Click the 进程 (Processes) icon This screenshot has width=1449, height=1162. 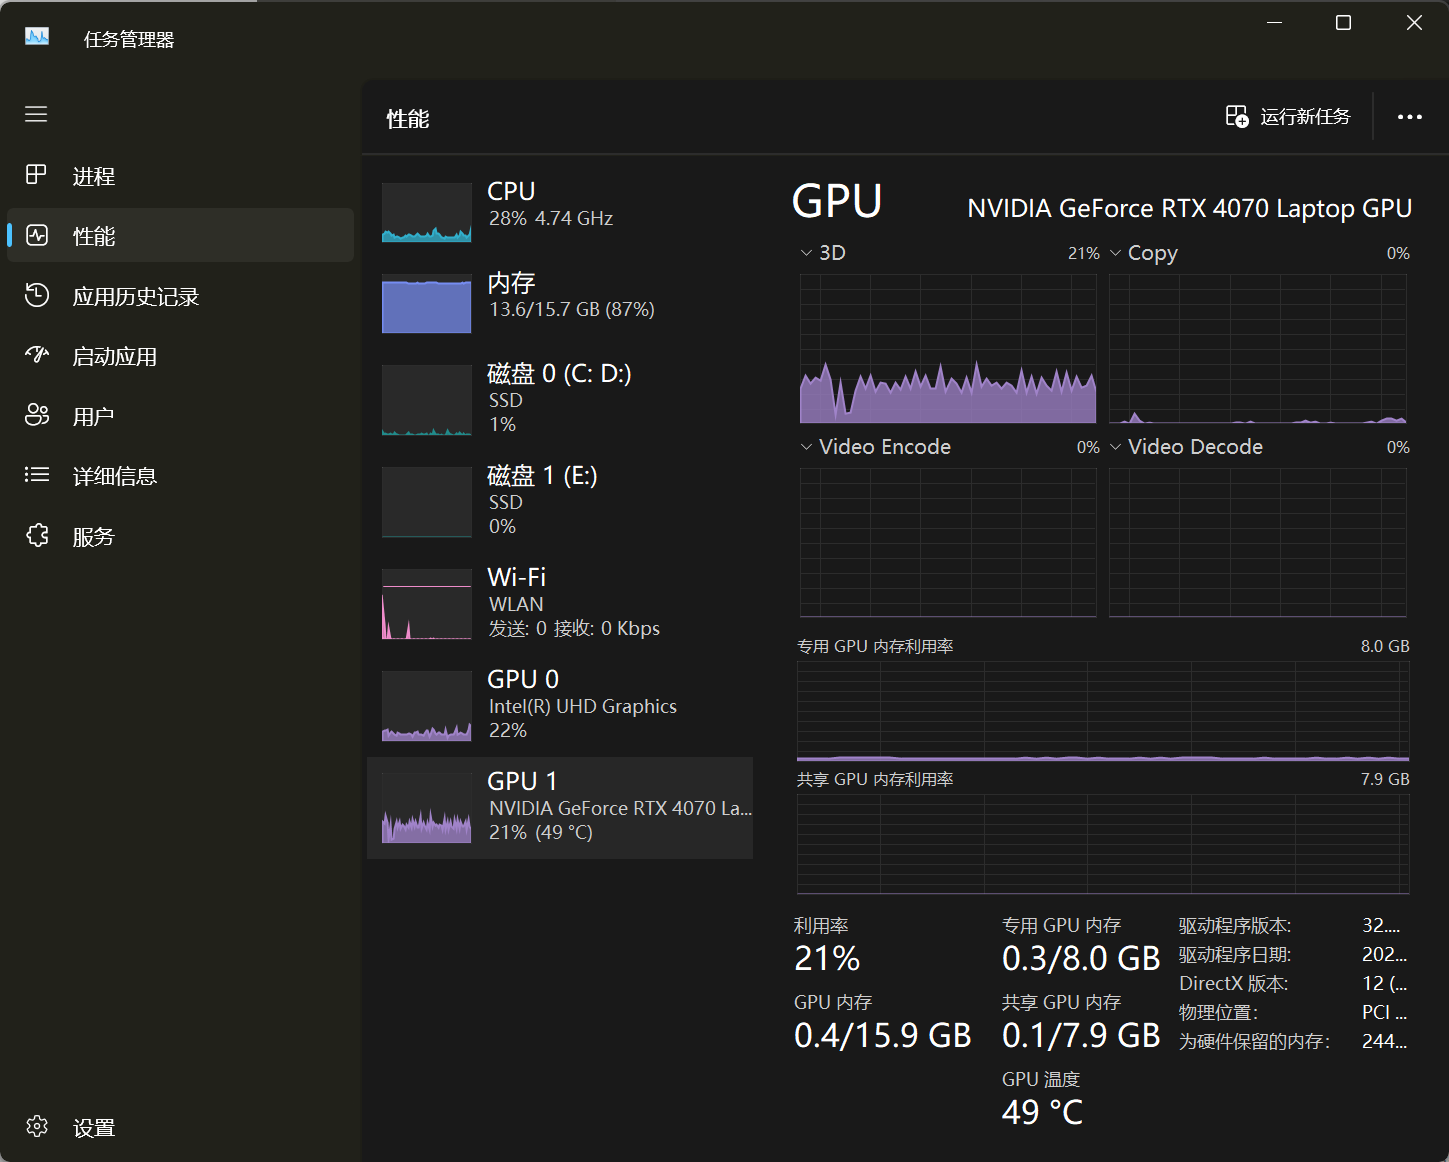click(x=36, y=175)
